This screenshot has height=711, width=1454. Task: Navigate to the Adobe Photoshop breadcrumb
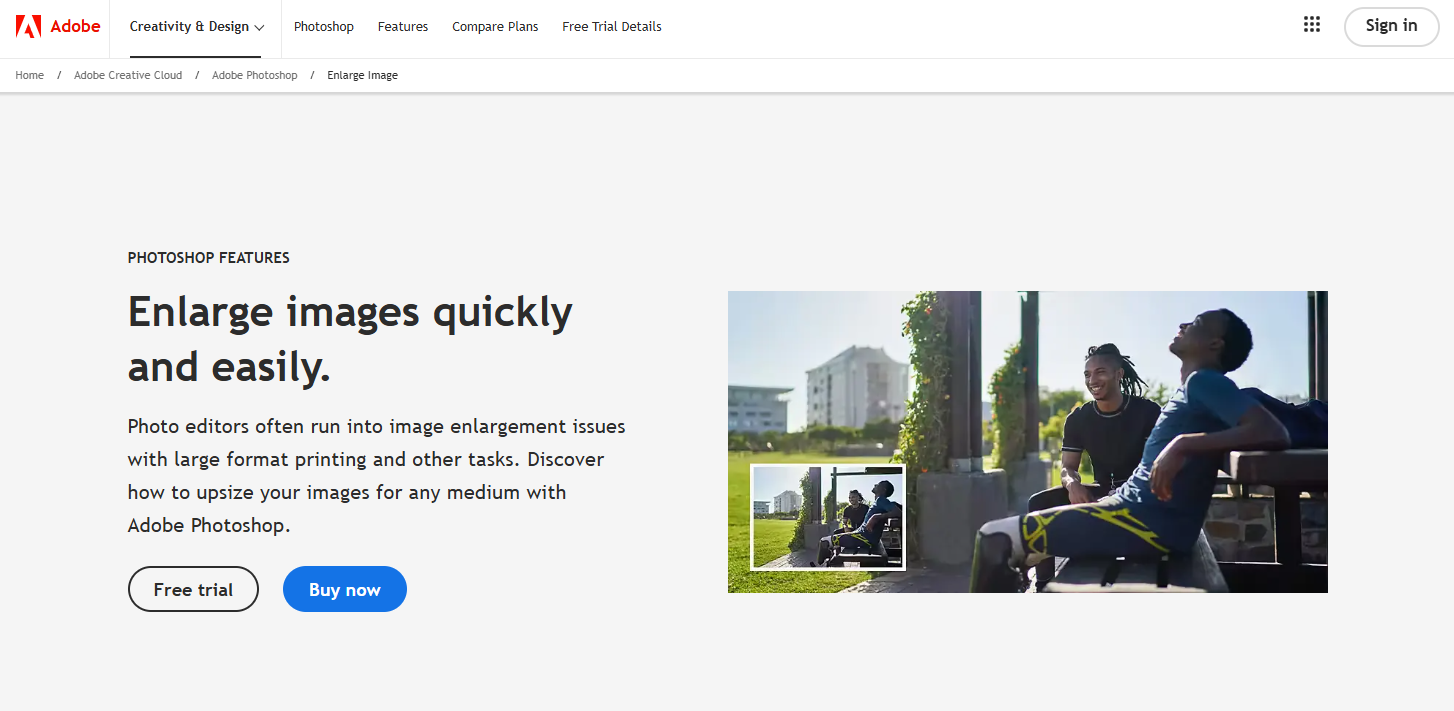click(255, 75)
